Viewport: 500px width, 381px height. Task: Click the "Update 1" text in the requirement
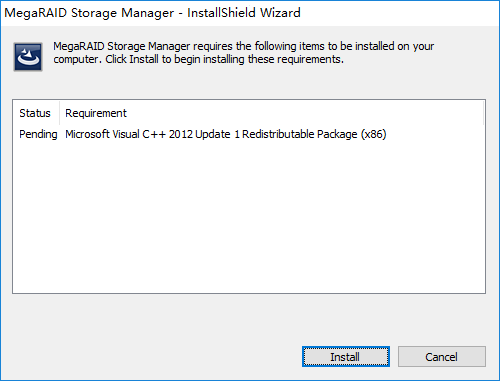point(217,134)
